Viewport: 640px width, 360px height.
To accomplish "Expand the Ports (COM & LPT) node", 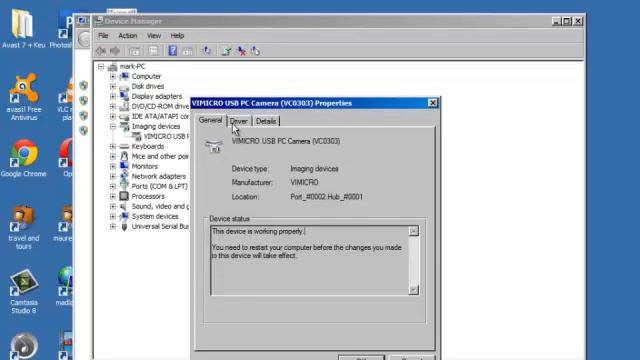I will coord(113,187).
